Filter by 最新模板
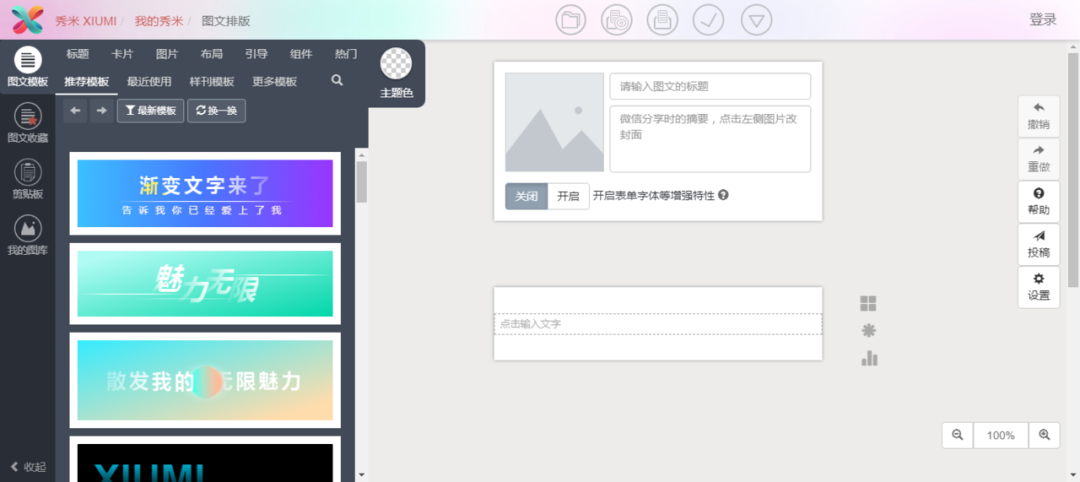Image resolution: width=1080 pixels, height=482 pixels. (x=151, y=111)
